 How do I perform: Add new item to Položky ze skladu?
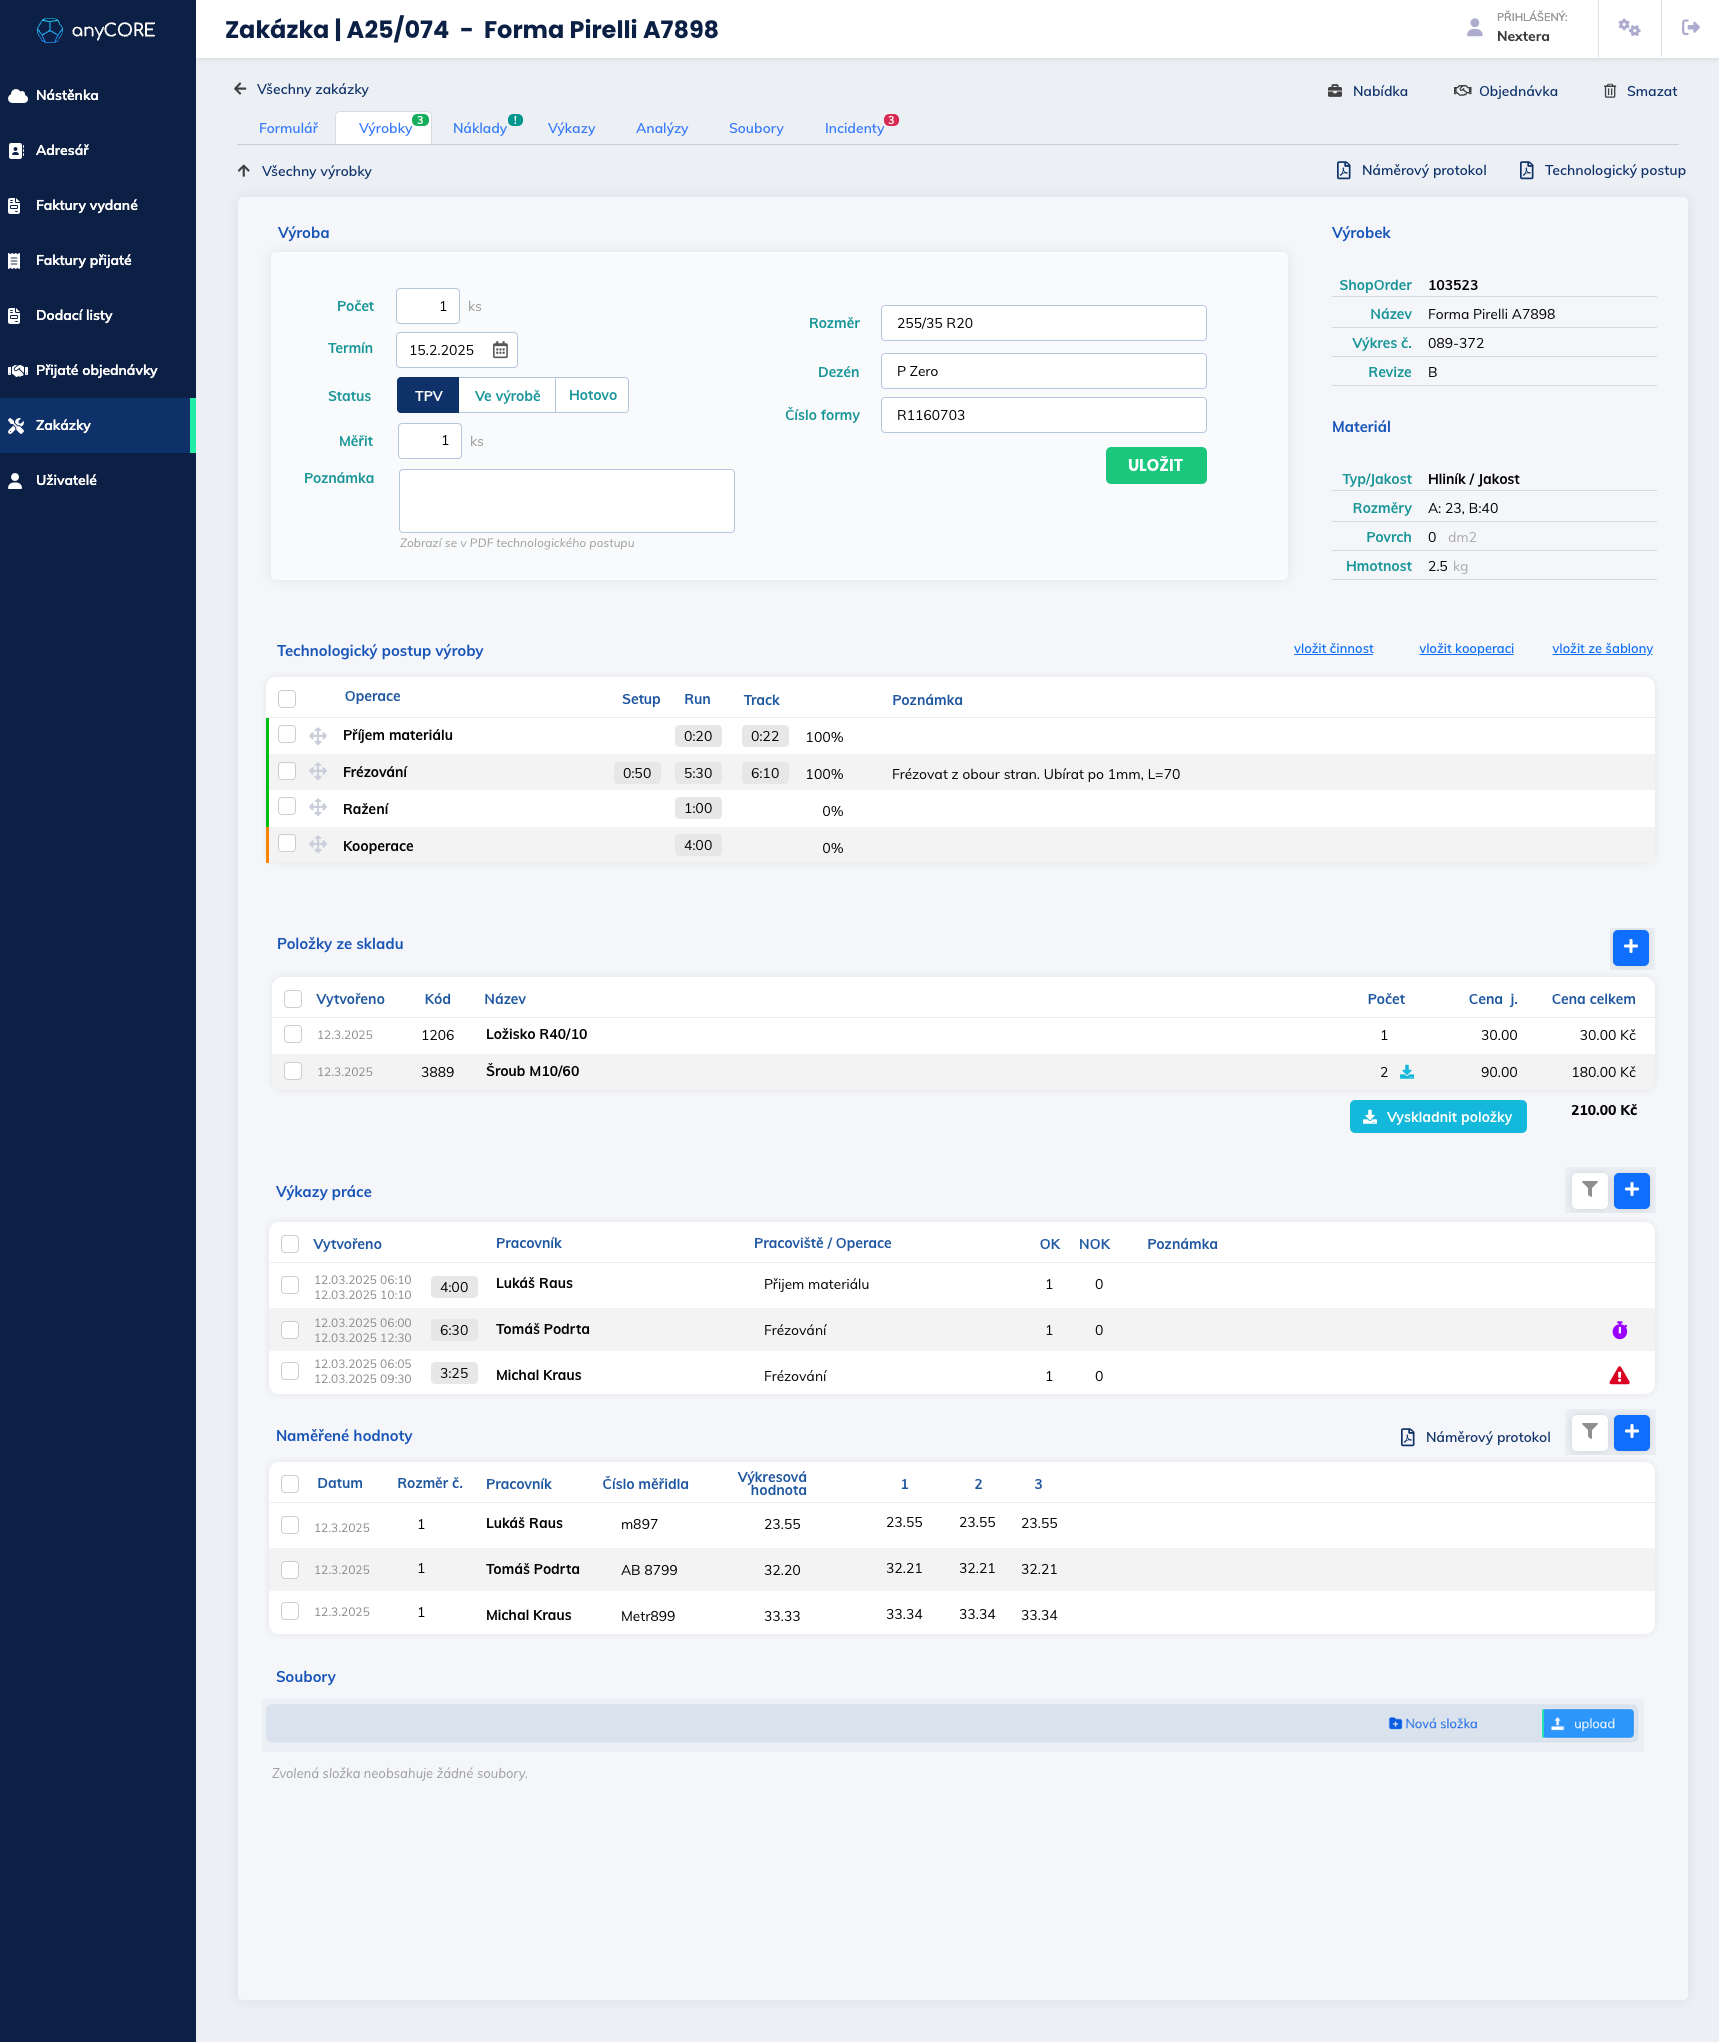pos(1631,947)
